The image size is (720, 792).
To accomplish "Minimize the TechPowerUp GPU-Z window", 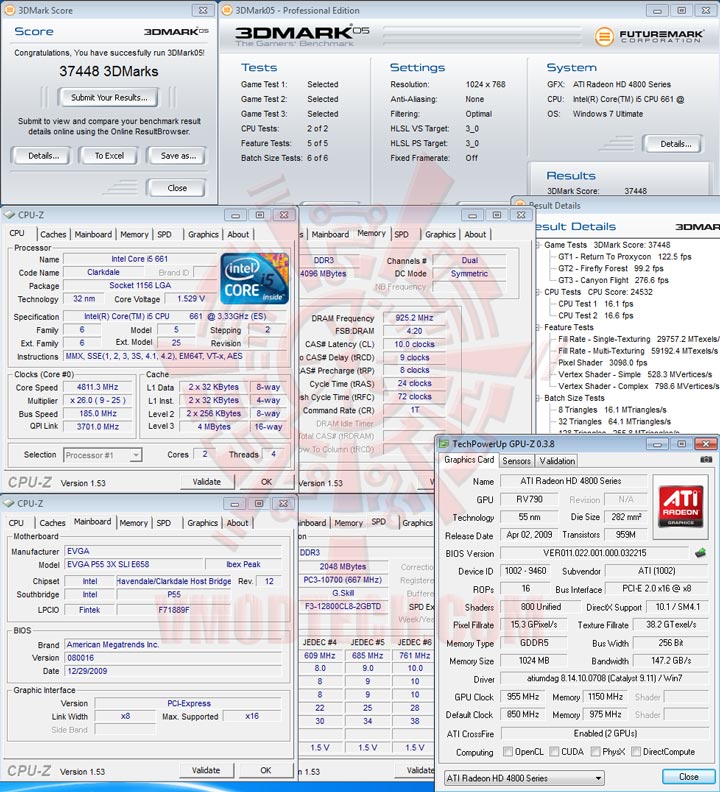I will point(657,444).
